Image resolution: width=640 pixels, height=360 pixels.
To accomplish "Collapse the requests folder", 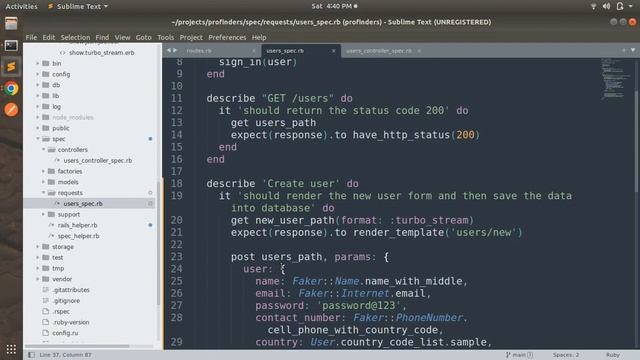I will [x=44, y=193].
